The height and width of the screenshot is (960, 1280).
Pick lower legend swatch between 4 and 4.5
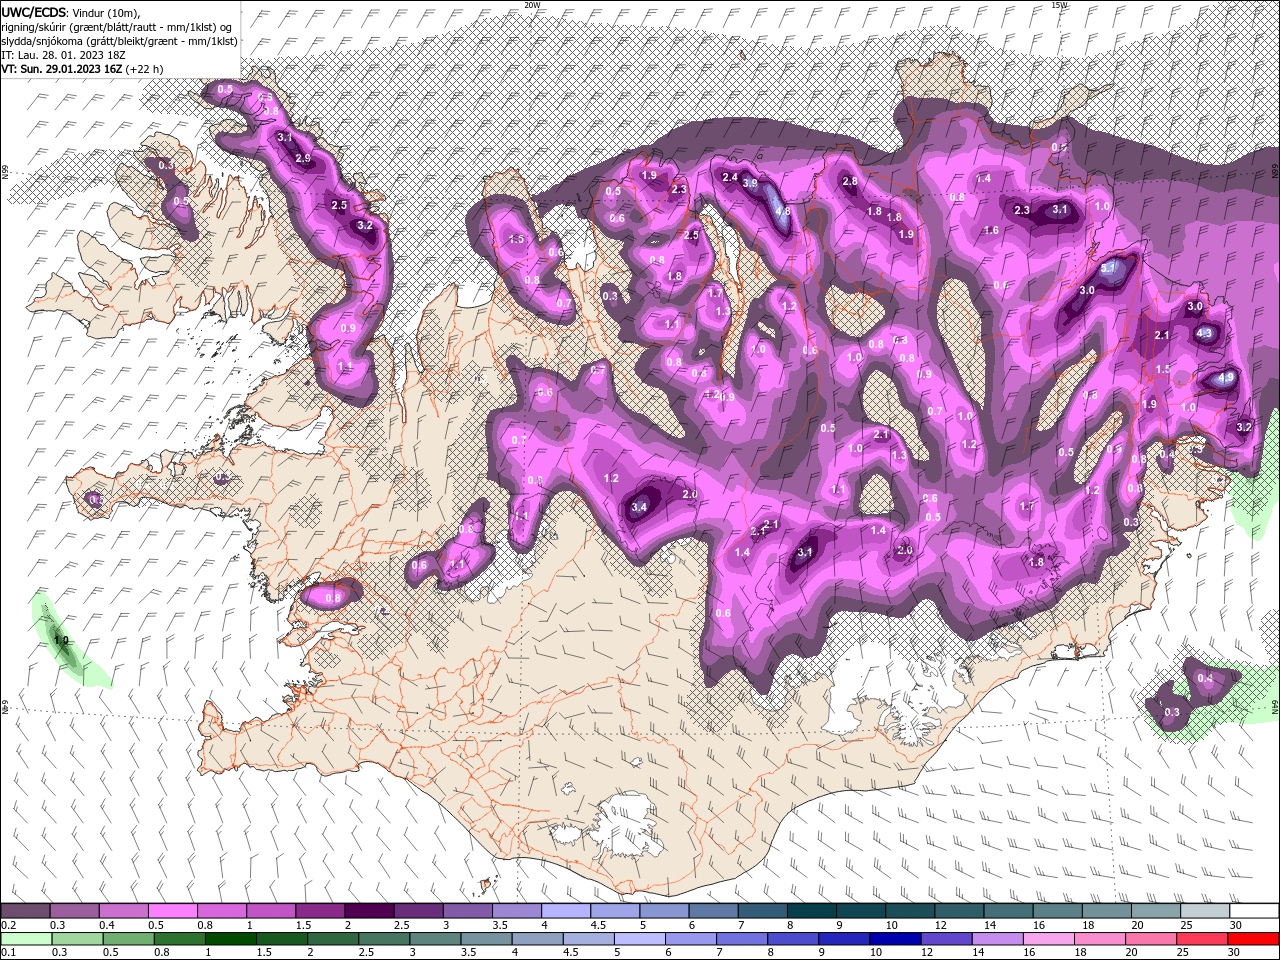[539, 939]
